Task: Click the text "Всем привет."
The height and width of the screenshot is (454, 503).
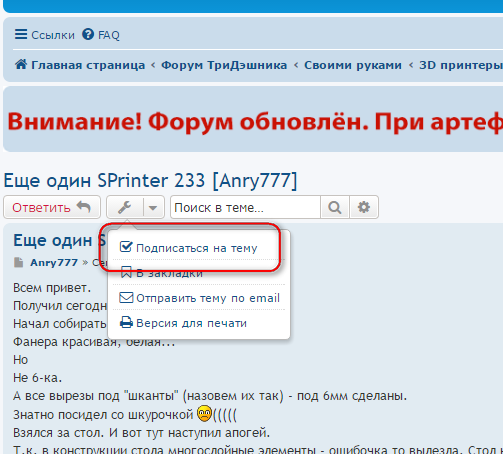Action: pos(52,288)
